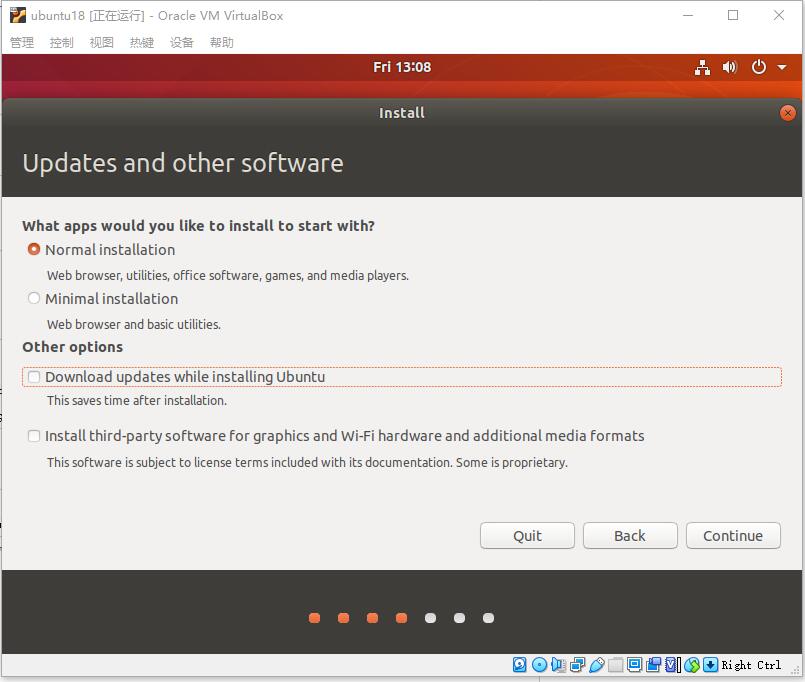Click the Right Ctrl host key label
This screenshot has height=682, width=805.
[x=751, y=665]
